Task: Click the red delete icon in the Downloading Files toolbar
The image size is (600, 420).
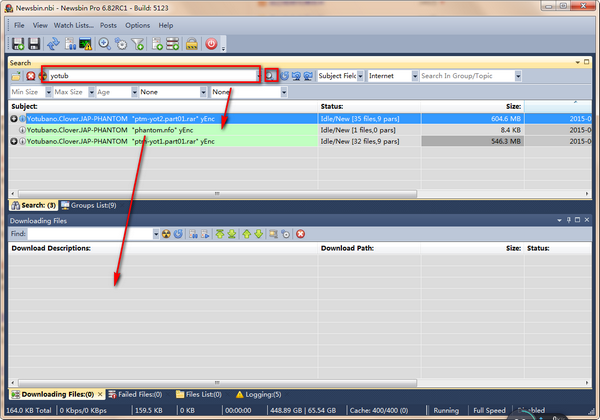Action: click(x=300, y=234)
